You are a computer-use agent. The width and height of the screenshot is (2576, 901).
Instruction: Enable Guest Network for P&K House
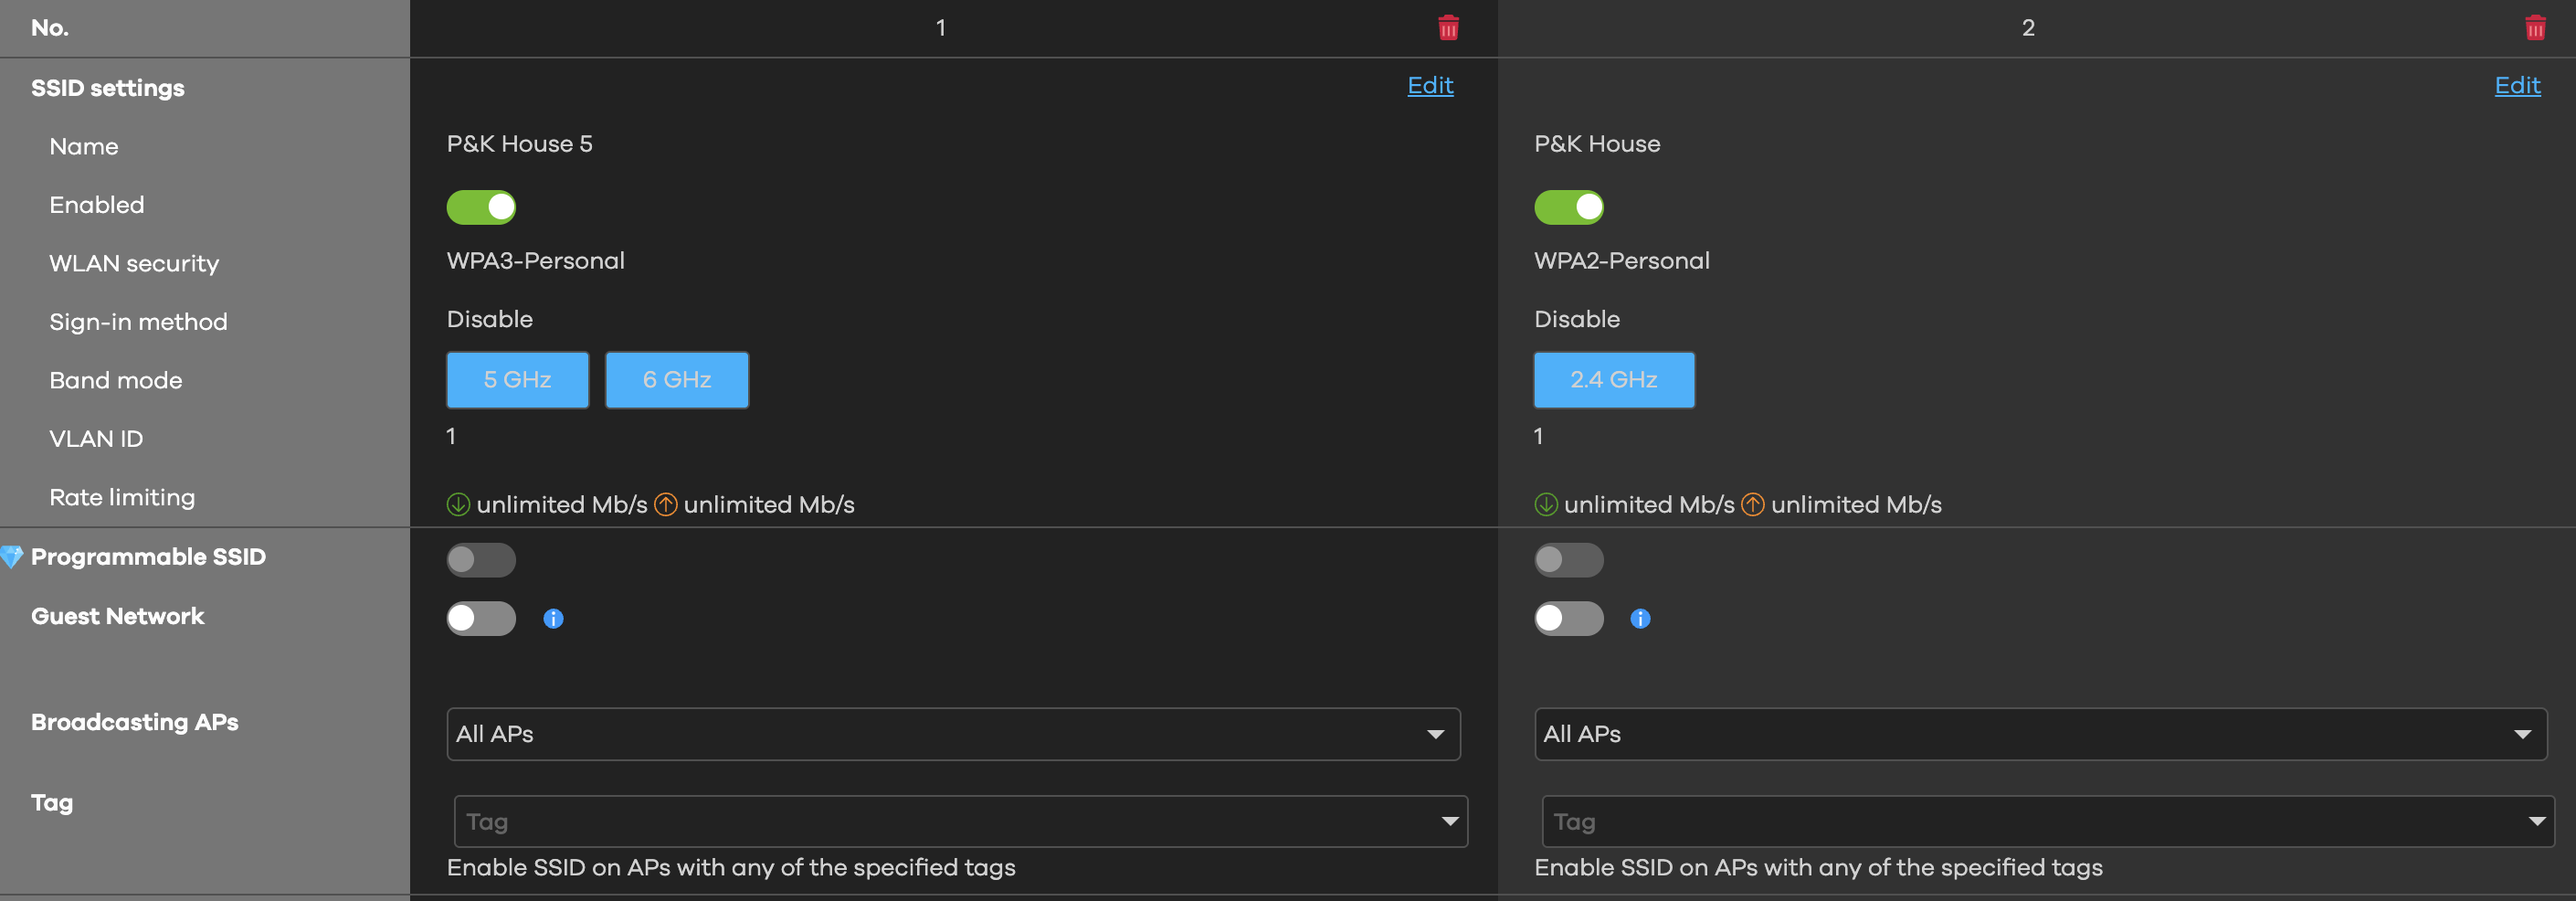click(1569, 619)
